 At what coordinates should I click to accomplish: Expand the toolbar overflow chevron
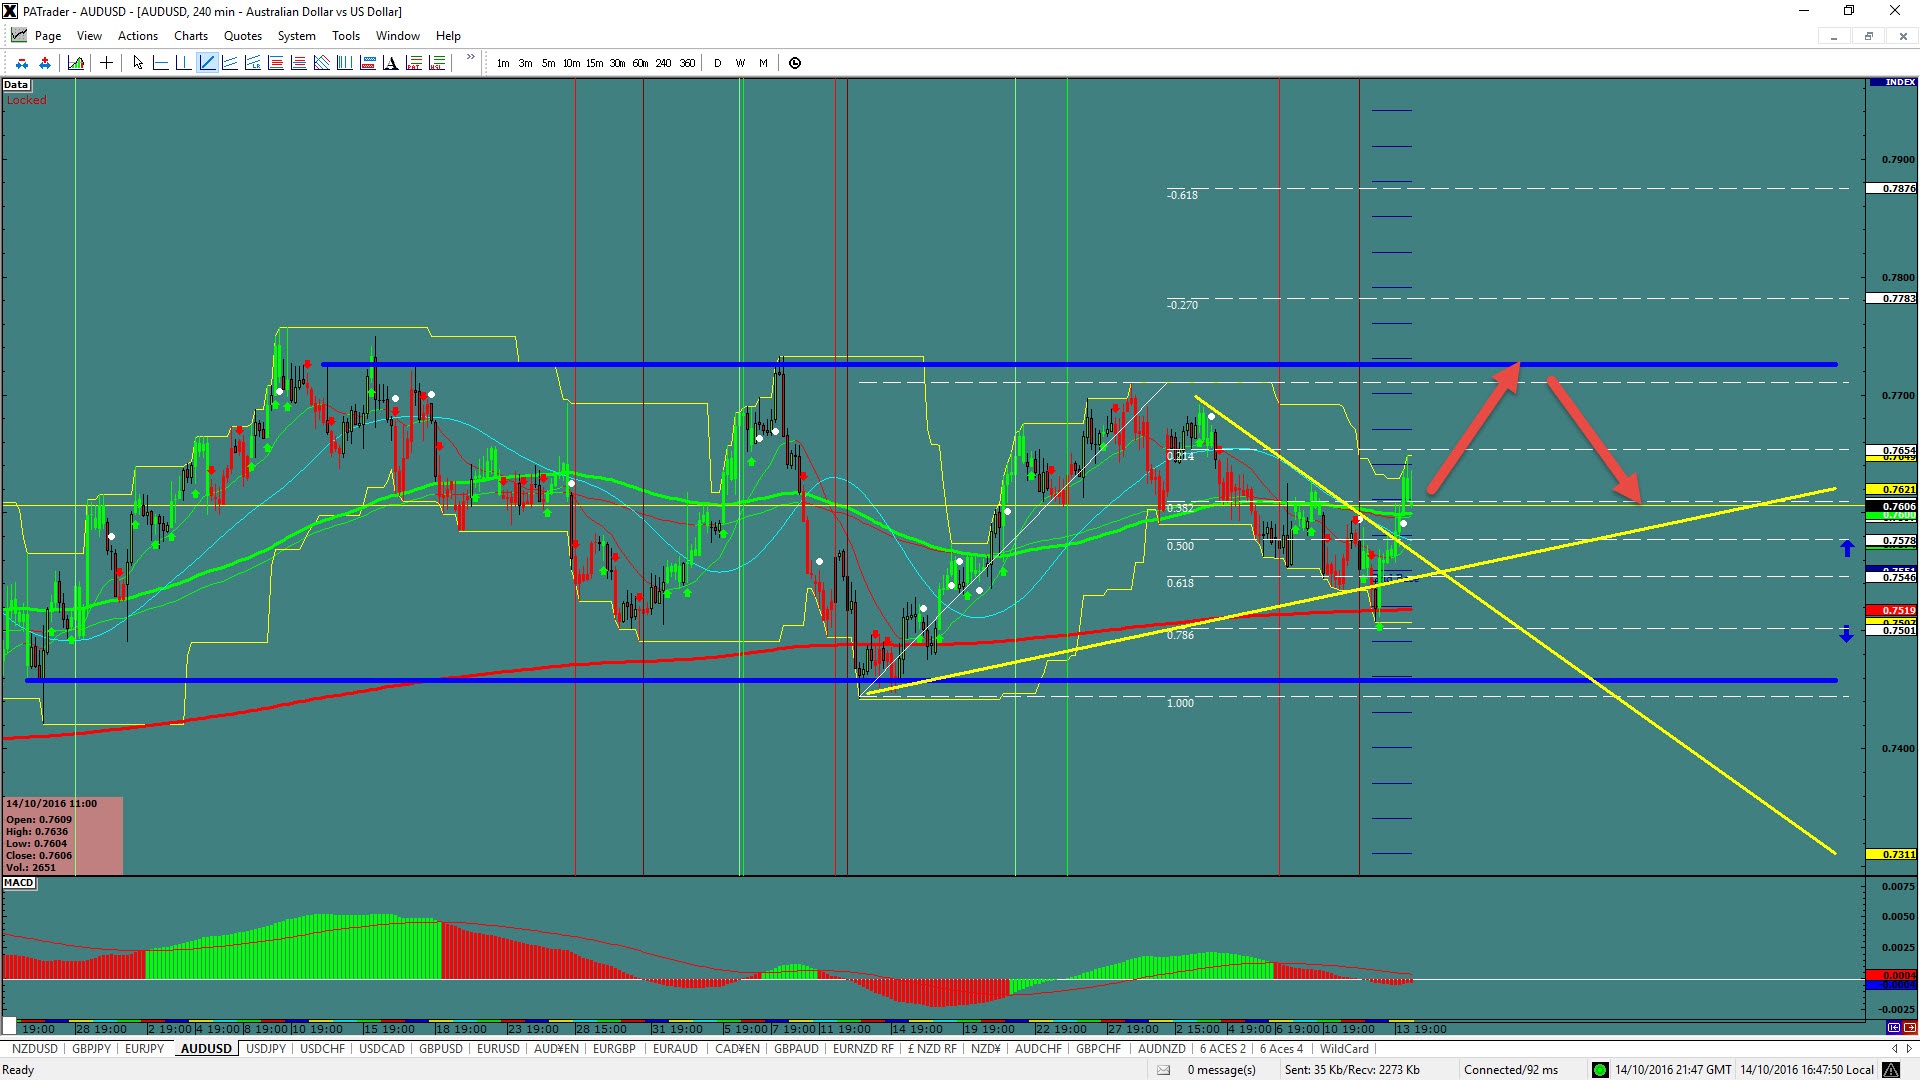(470, 58)
